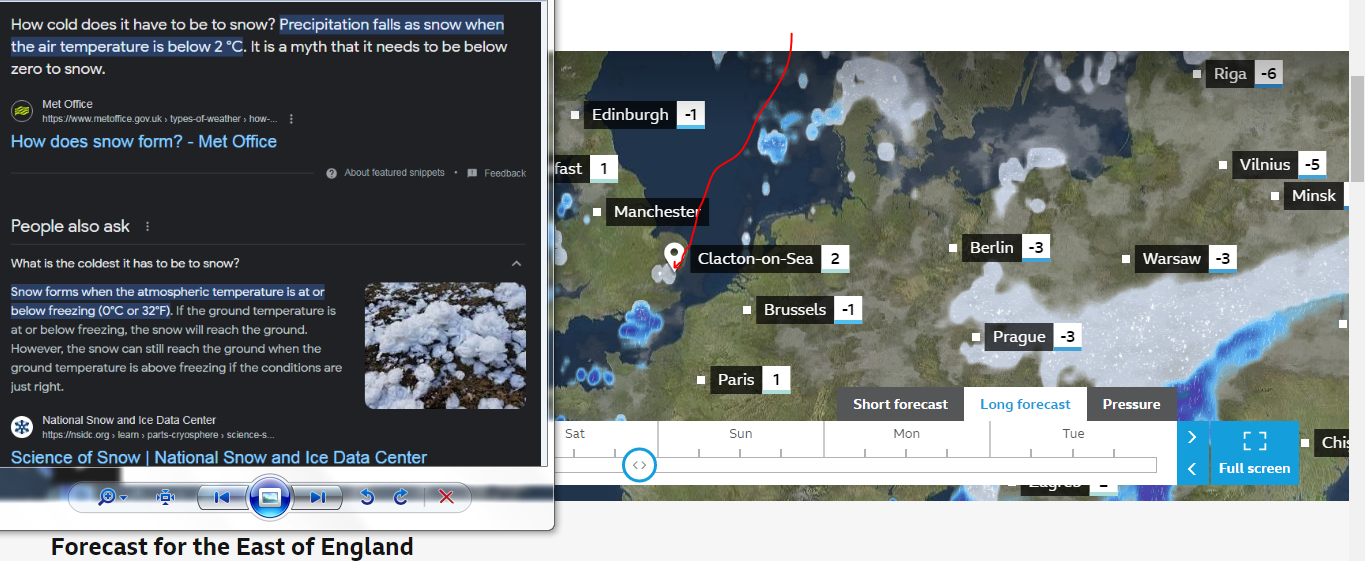Advance the map timeline forward arrow
The width and height of the screenshot is (1365, 561).
[1192, 437]
